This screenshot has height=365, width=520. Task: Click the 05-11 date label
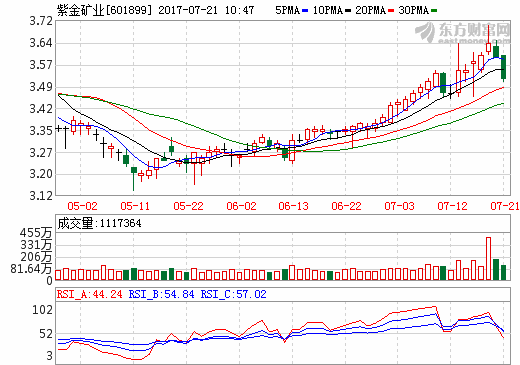tap(135, 206)
